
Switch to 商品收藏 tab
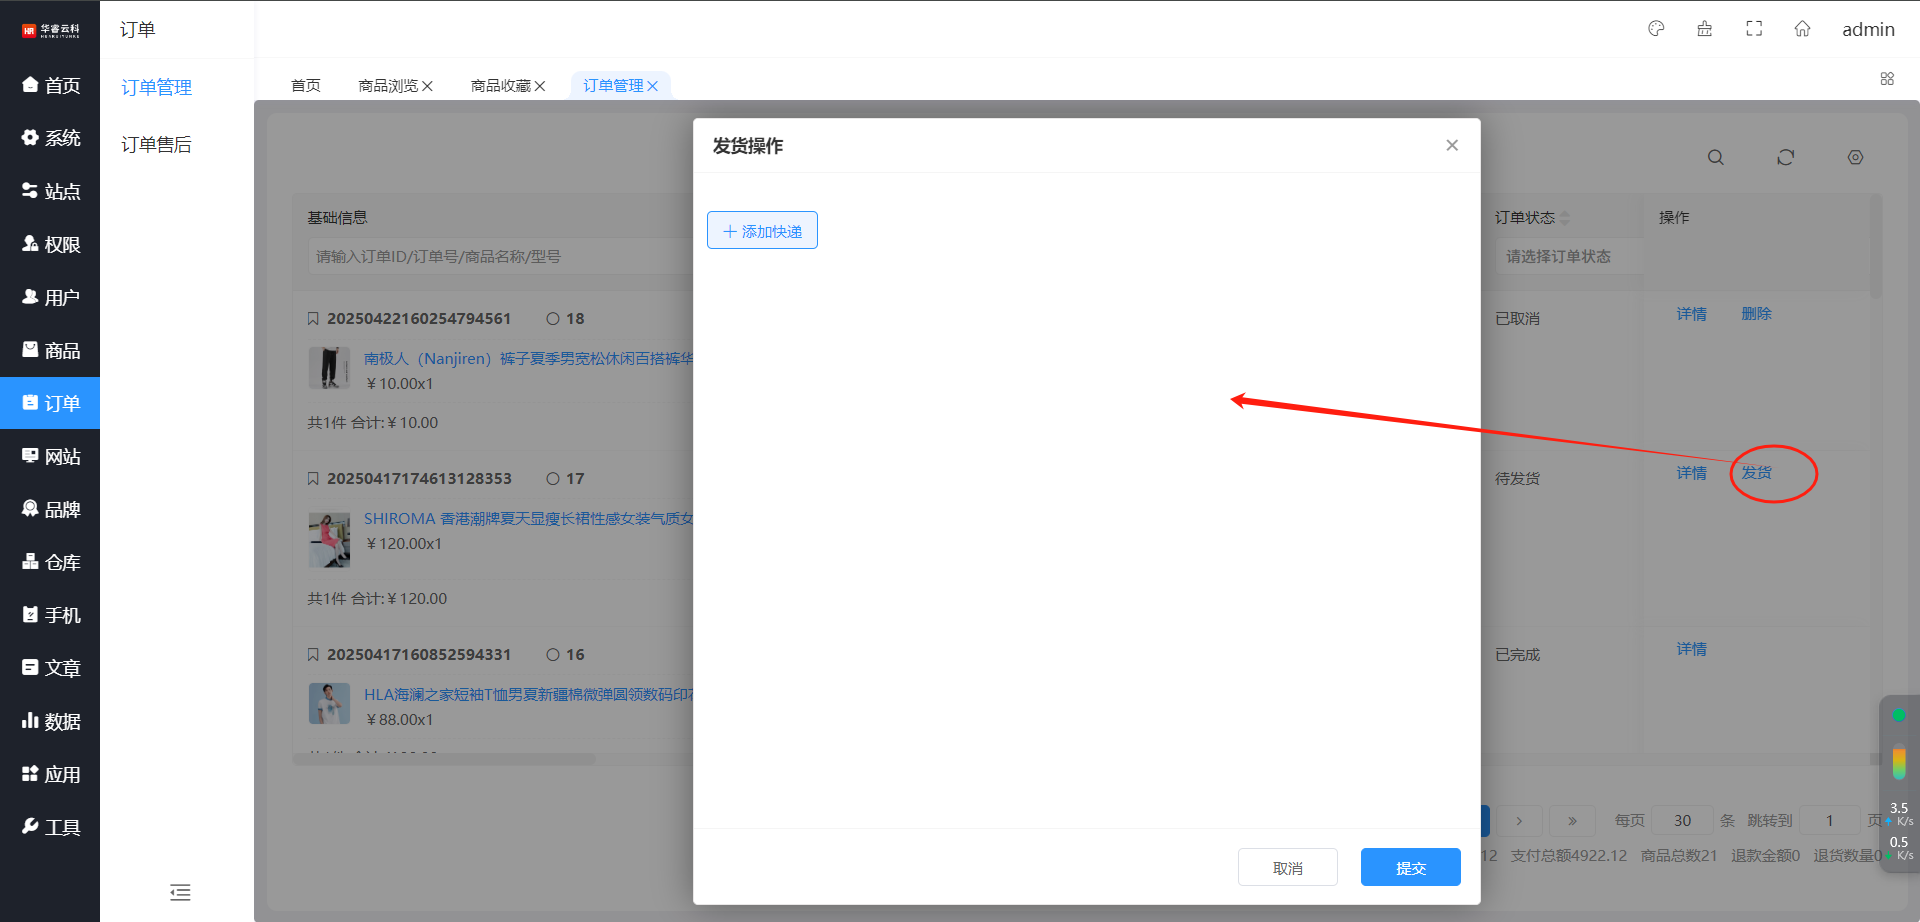point(500,86)
